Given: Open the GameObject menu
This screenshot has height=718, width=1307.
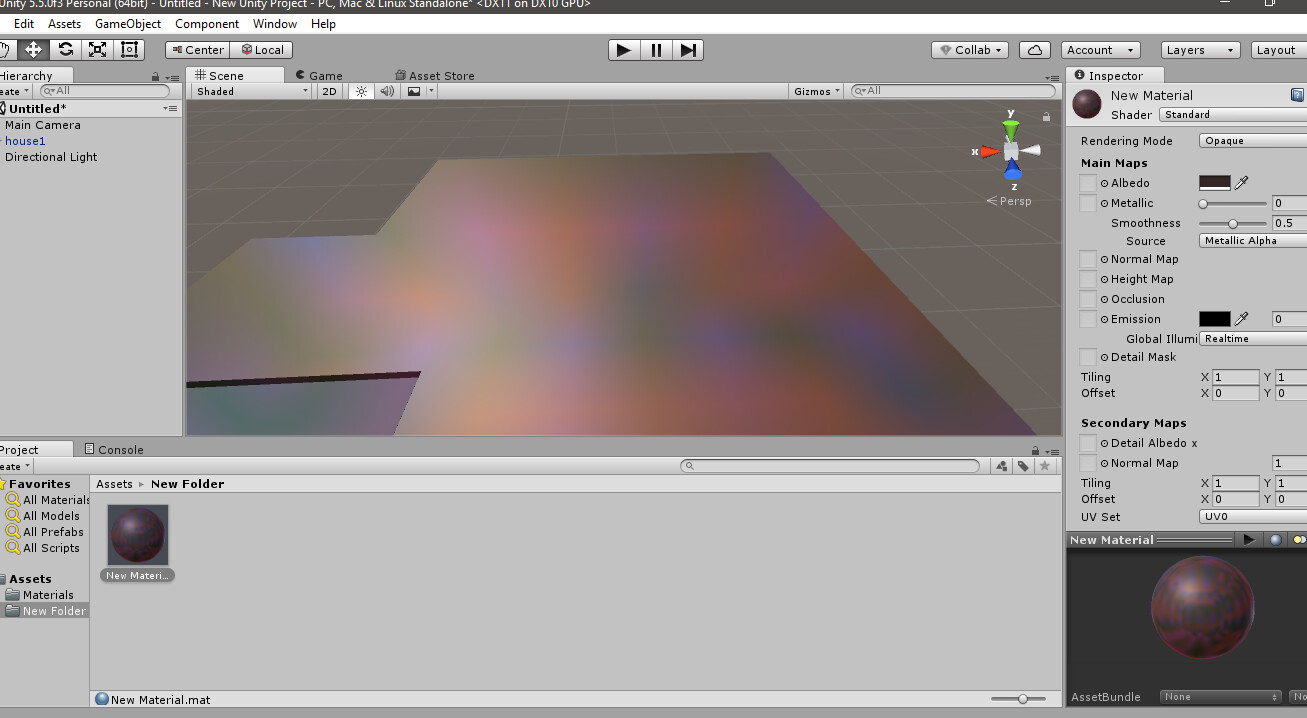Looking at the screenshot, I should click(x=127, y=23).
